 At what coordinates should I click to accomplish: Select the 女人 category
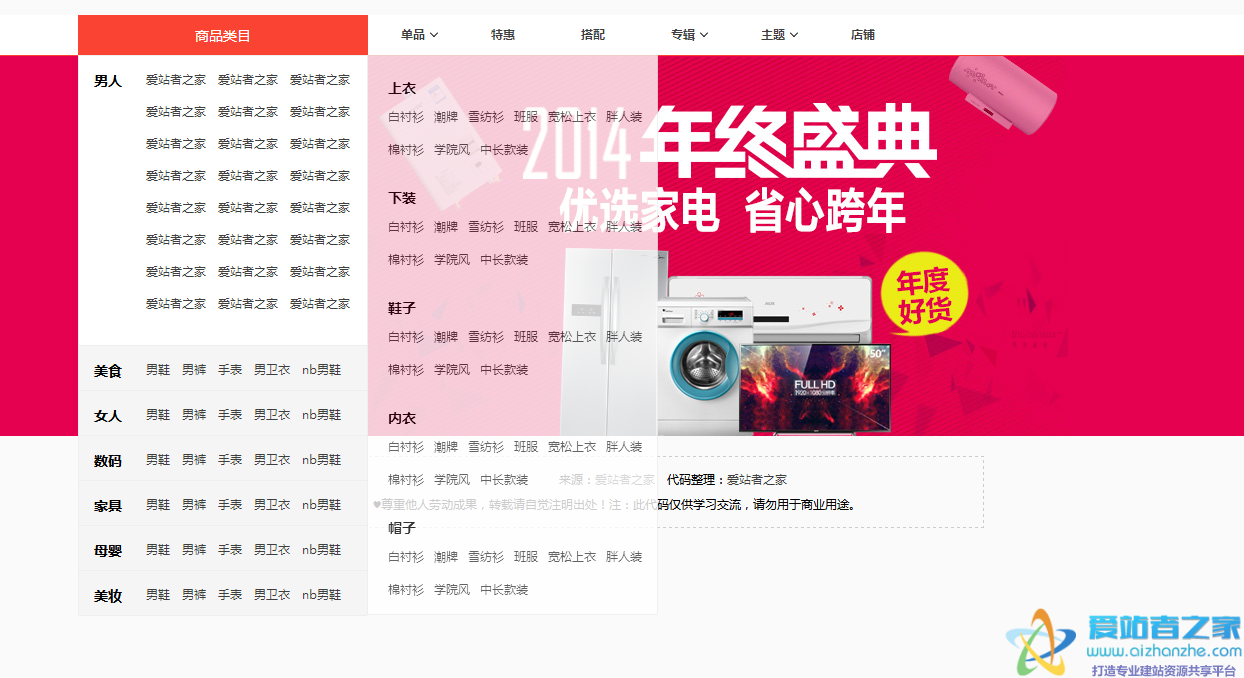(108, 416)
